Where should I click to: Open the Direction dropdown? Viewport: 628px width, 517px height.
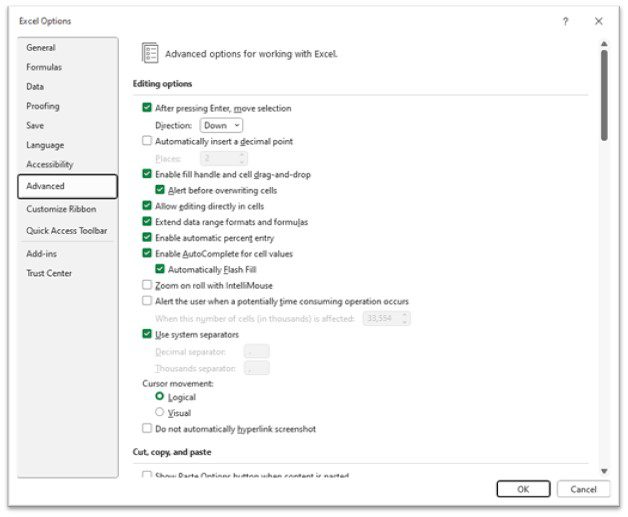[x=221, y=125]
